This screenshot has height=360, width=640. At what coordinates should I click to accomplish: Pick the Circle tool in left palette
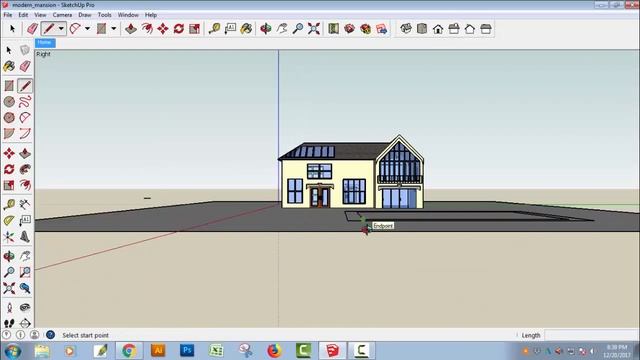coord(9,102)
